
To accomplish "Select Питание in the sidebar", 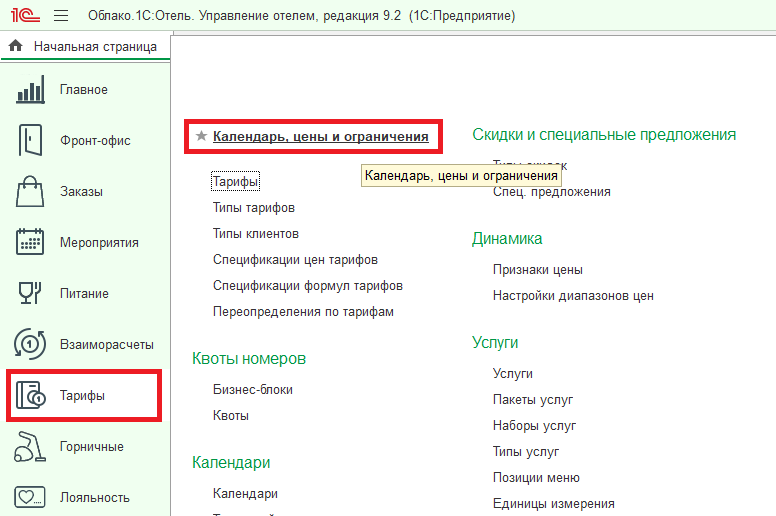I will [x=84, y=293].
